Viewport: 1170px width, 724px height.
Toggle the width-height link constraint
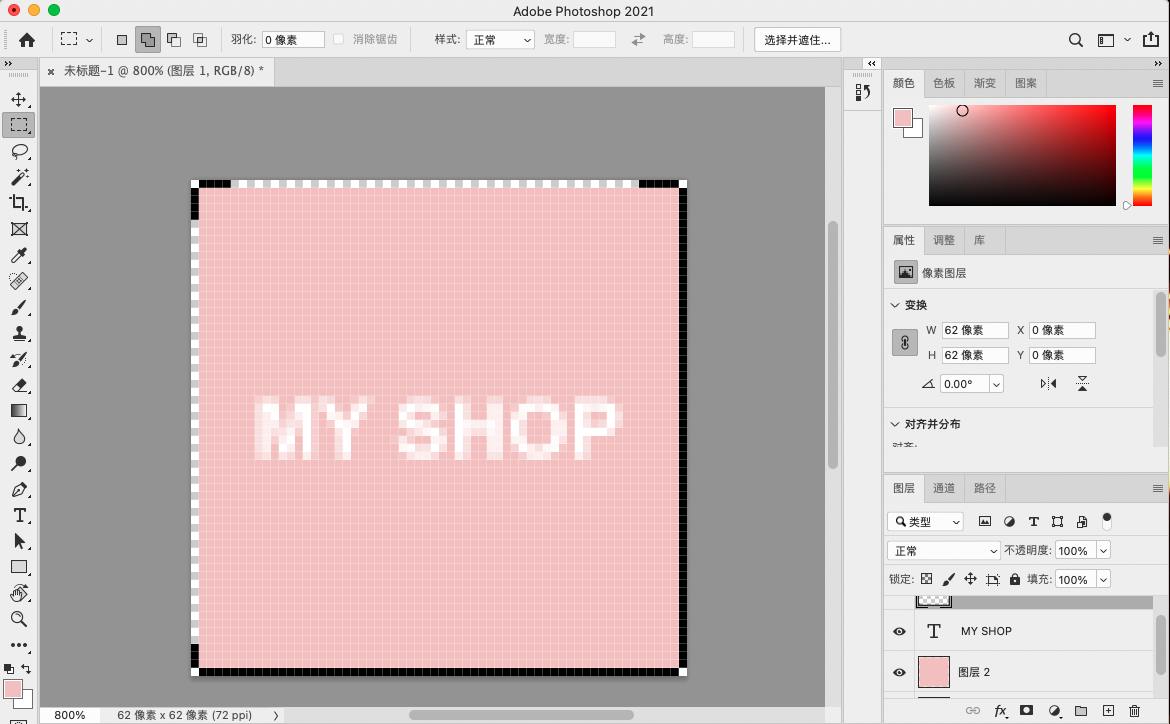click(904, 343)
